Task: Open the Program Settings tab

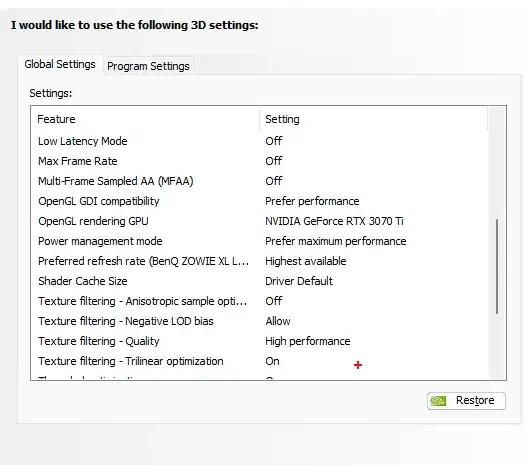Action: 148,66
